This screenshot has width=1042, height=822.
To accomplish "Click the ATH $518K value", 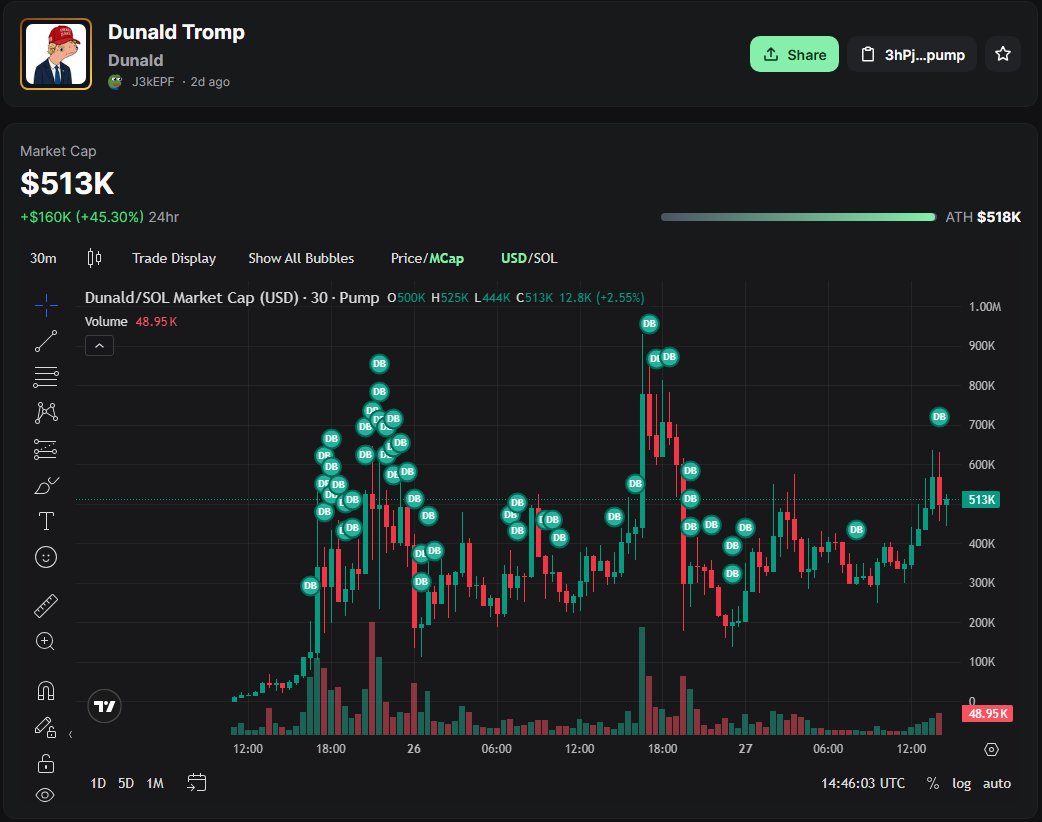I will point(998,217).
